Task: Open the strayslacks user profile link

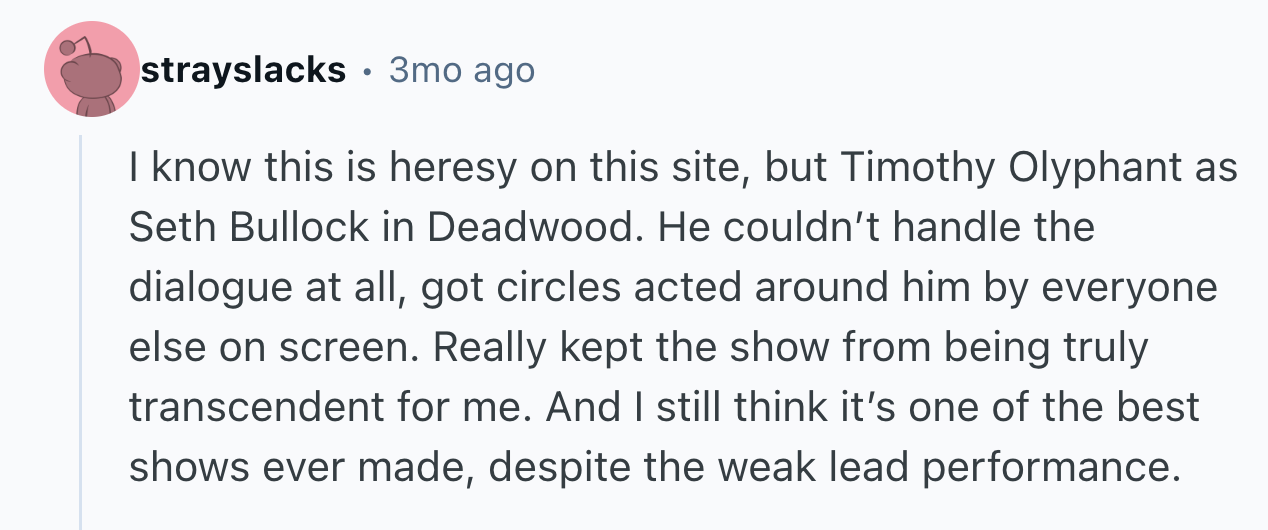Action: [244, 71]
